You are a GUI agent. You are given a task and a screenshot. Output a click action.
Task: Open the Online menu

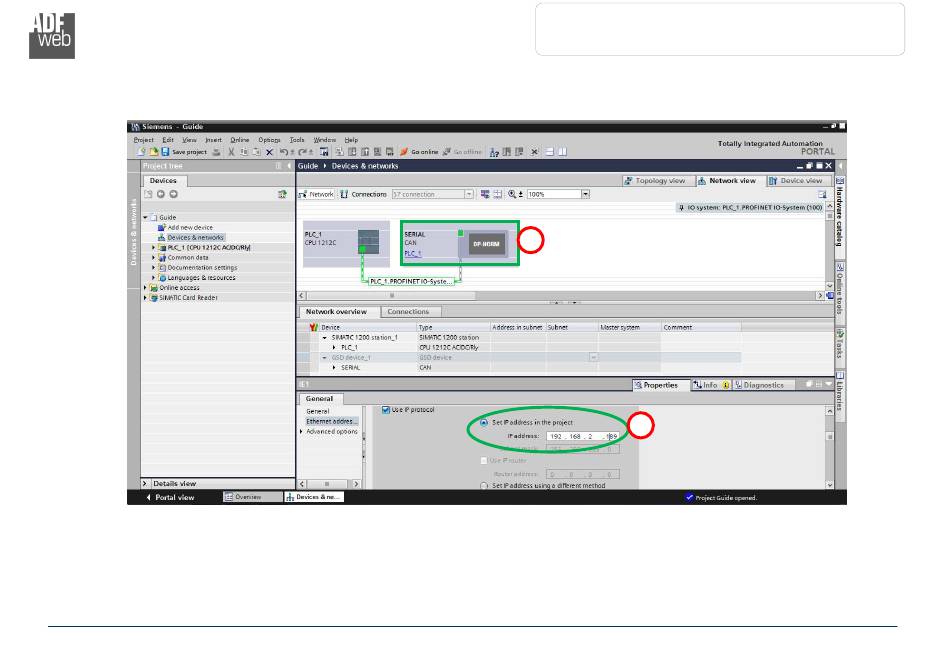coord(239,140)
